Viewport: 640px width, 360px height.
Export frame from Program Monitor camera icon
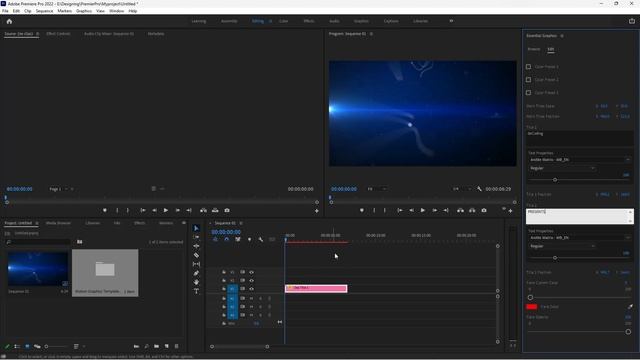pos(484,210)
